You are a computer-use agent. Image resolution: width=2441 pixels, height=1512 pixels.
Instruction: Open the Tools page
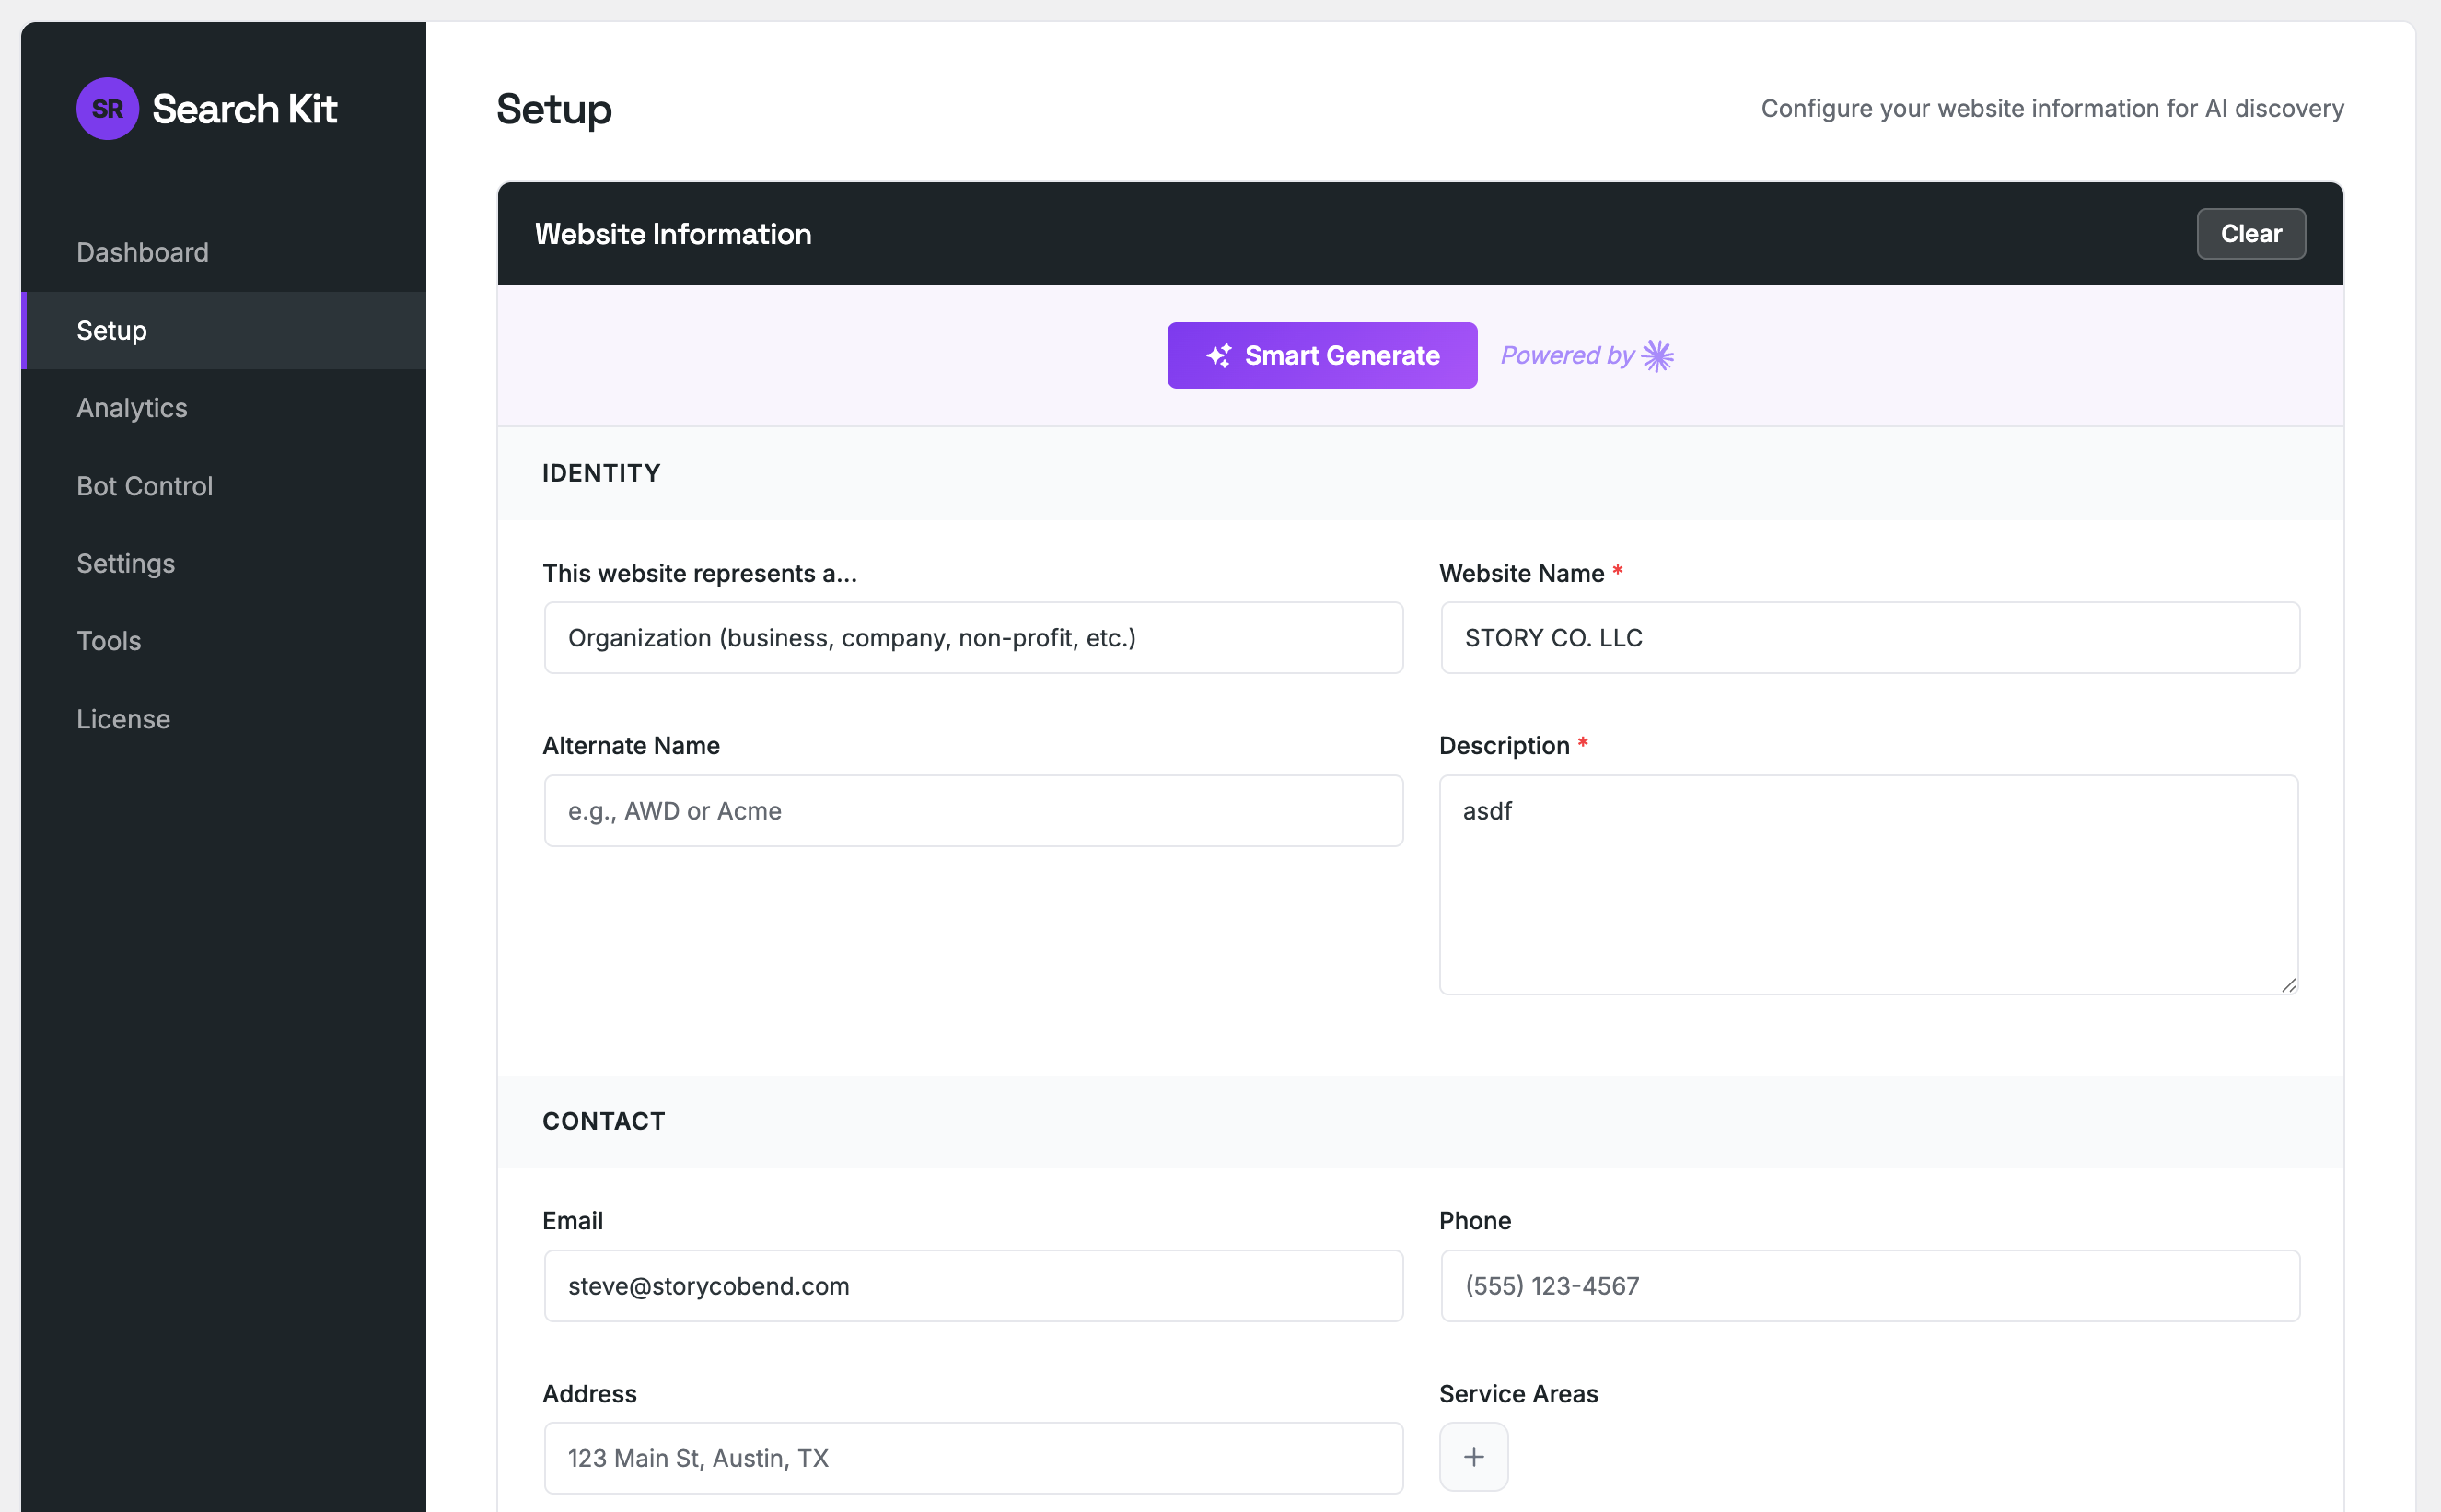(108, 641)
